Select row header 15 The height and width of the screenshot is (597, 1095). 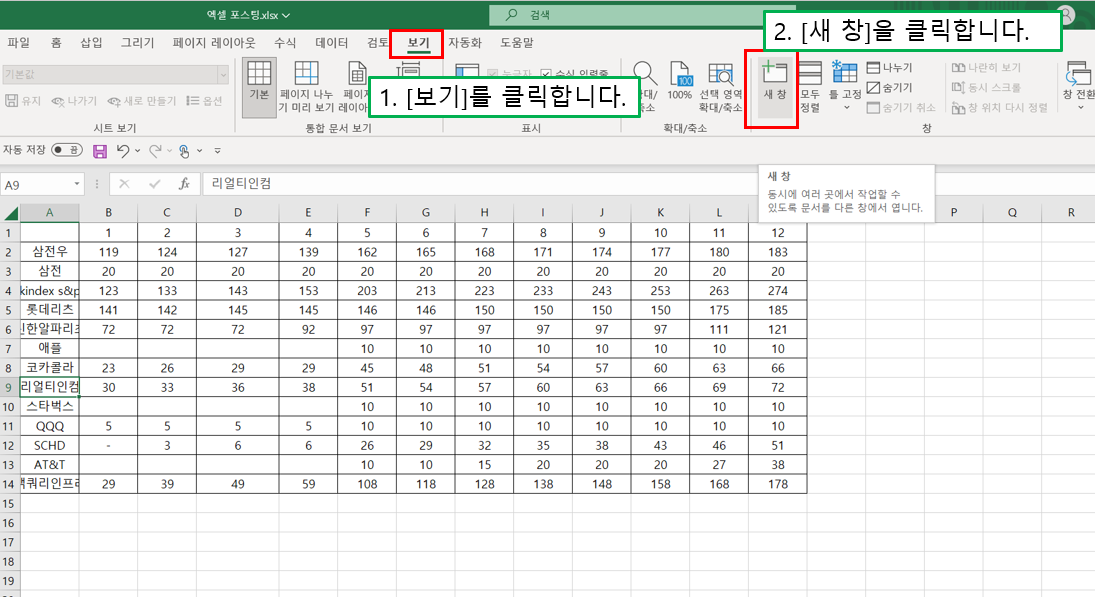[9, 503]
